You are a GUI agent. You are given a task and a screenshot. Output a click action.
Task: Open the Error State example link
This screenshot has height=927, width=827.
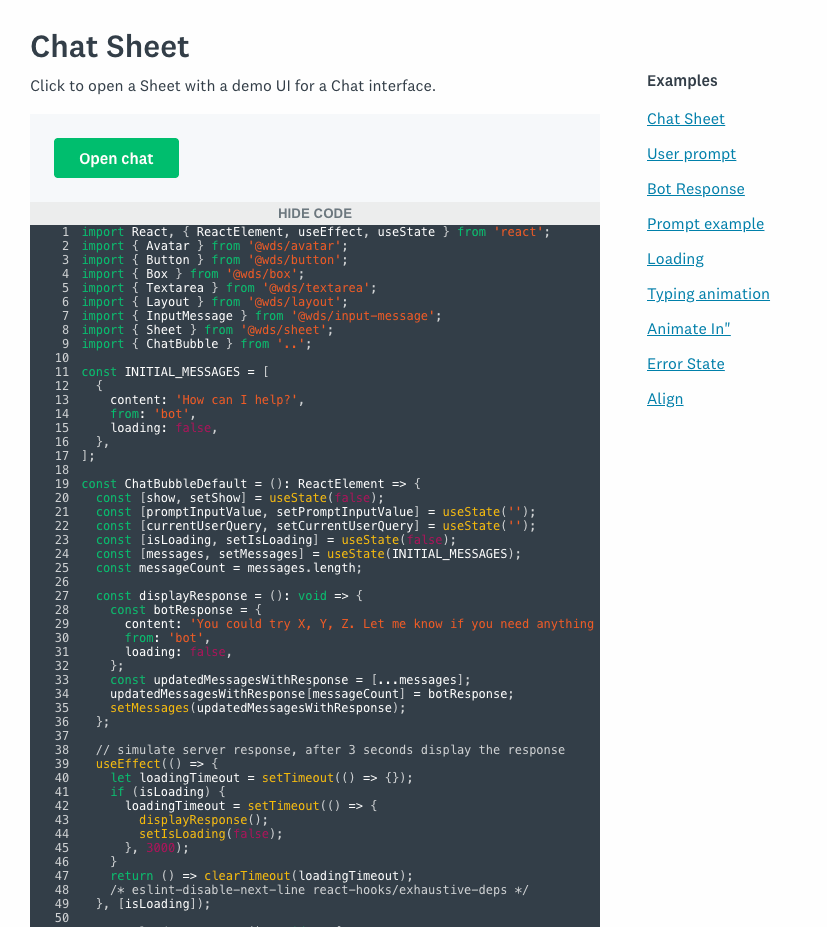(x=685, y=364)
